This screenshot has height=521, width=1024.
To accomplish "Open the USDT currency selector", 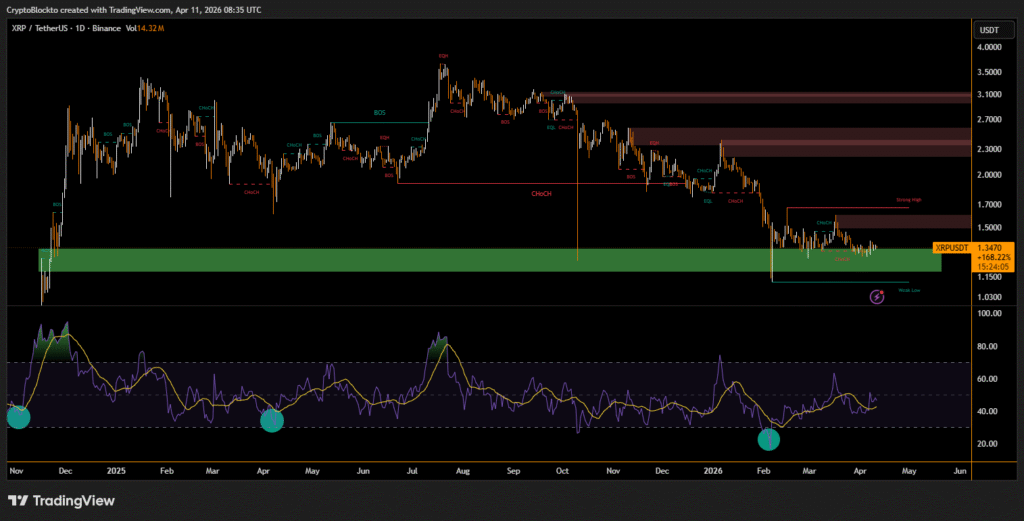I will [x=990, y=30].
